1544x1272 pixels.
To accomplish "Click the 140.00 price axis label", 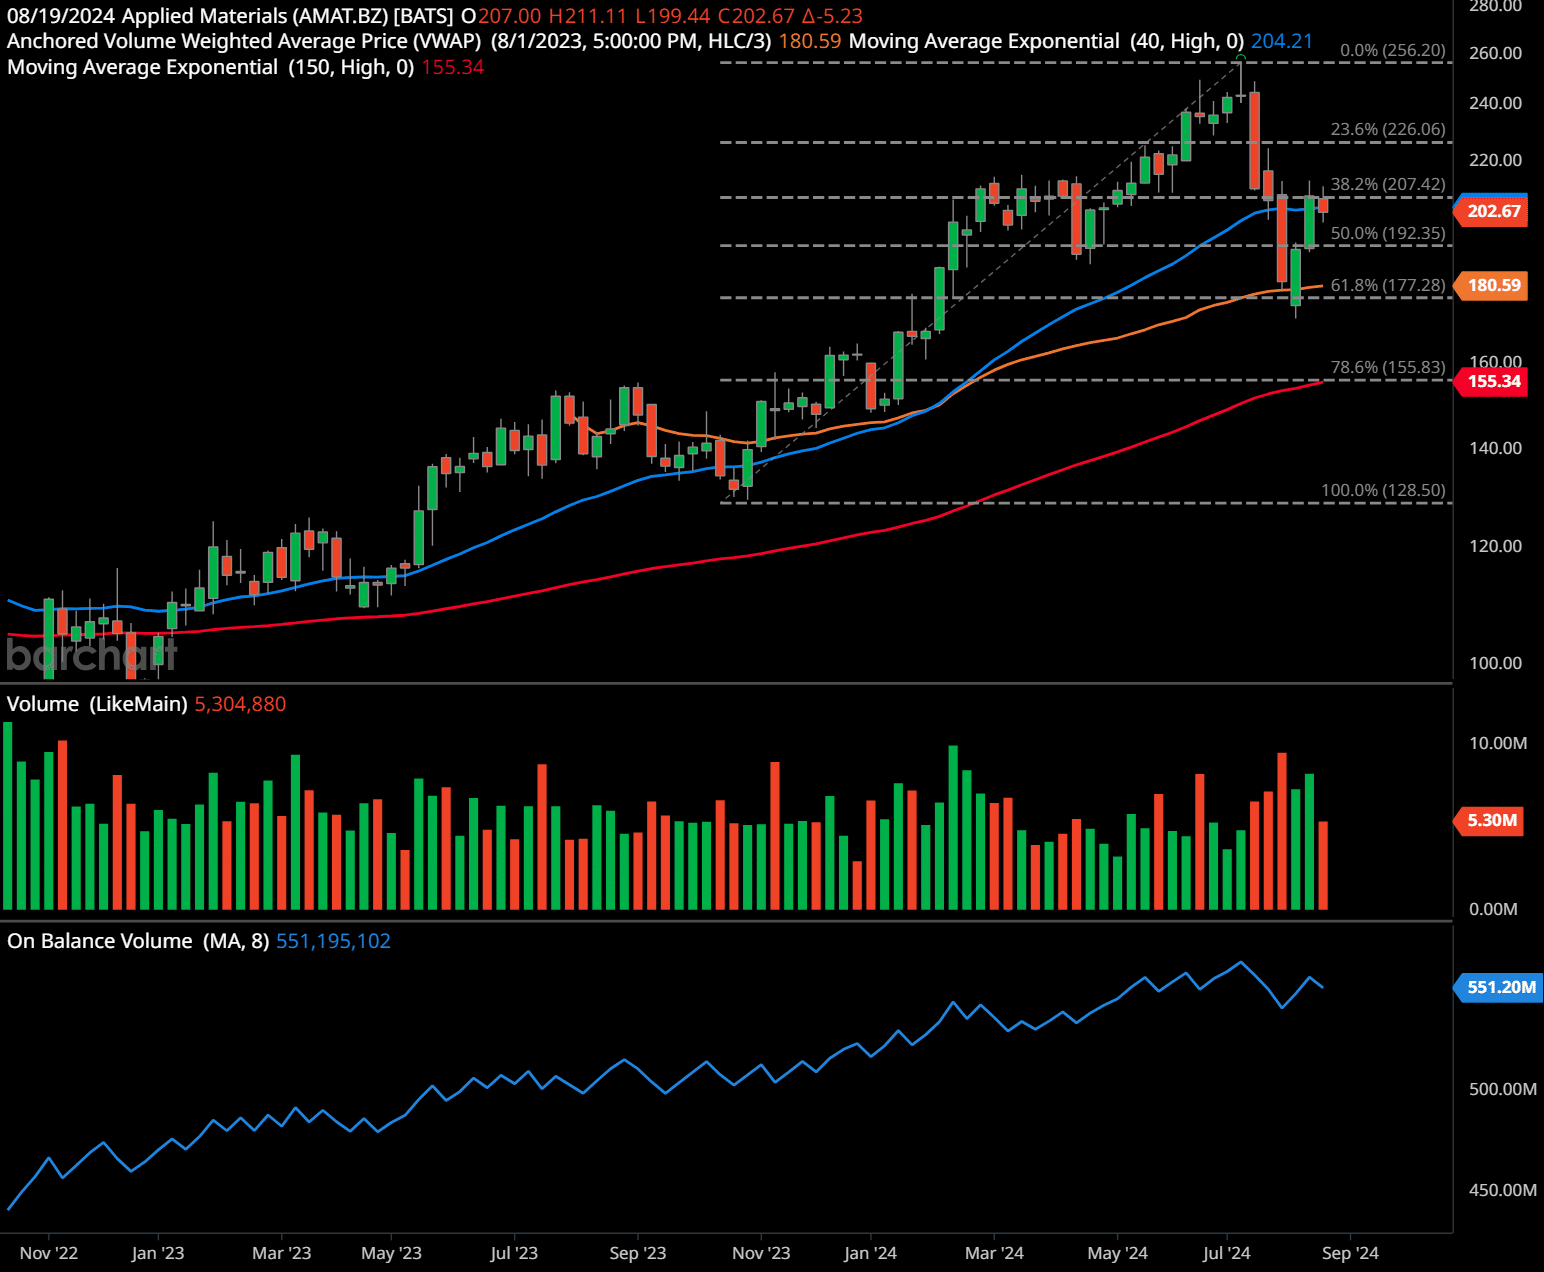I will tap(1495, 448).
